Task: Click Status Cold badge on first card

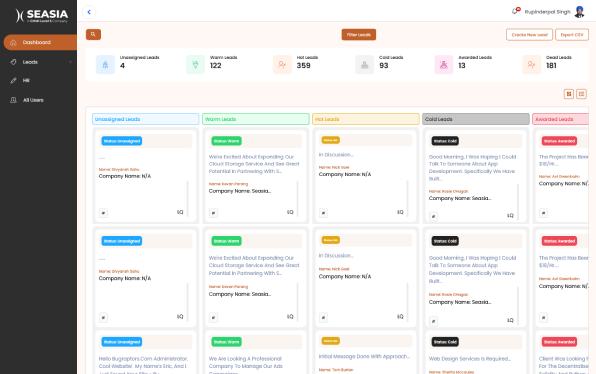Action: tap(445, 141)
